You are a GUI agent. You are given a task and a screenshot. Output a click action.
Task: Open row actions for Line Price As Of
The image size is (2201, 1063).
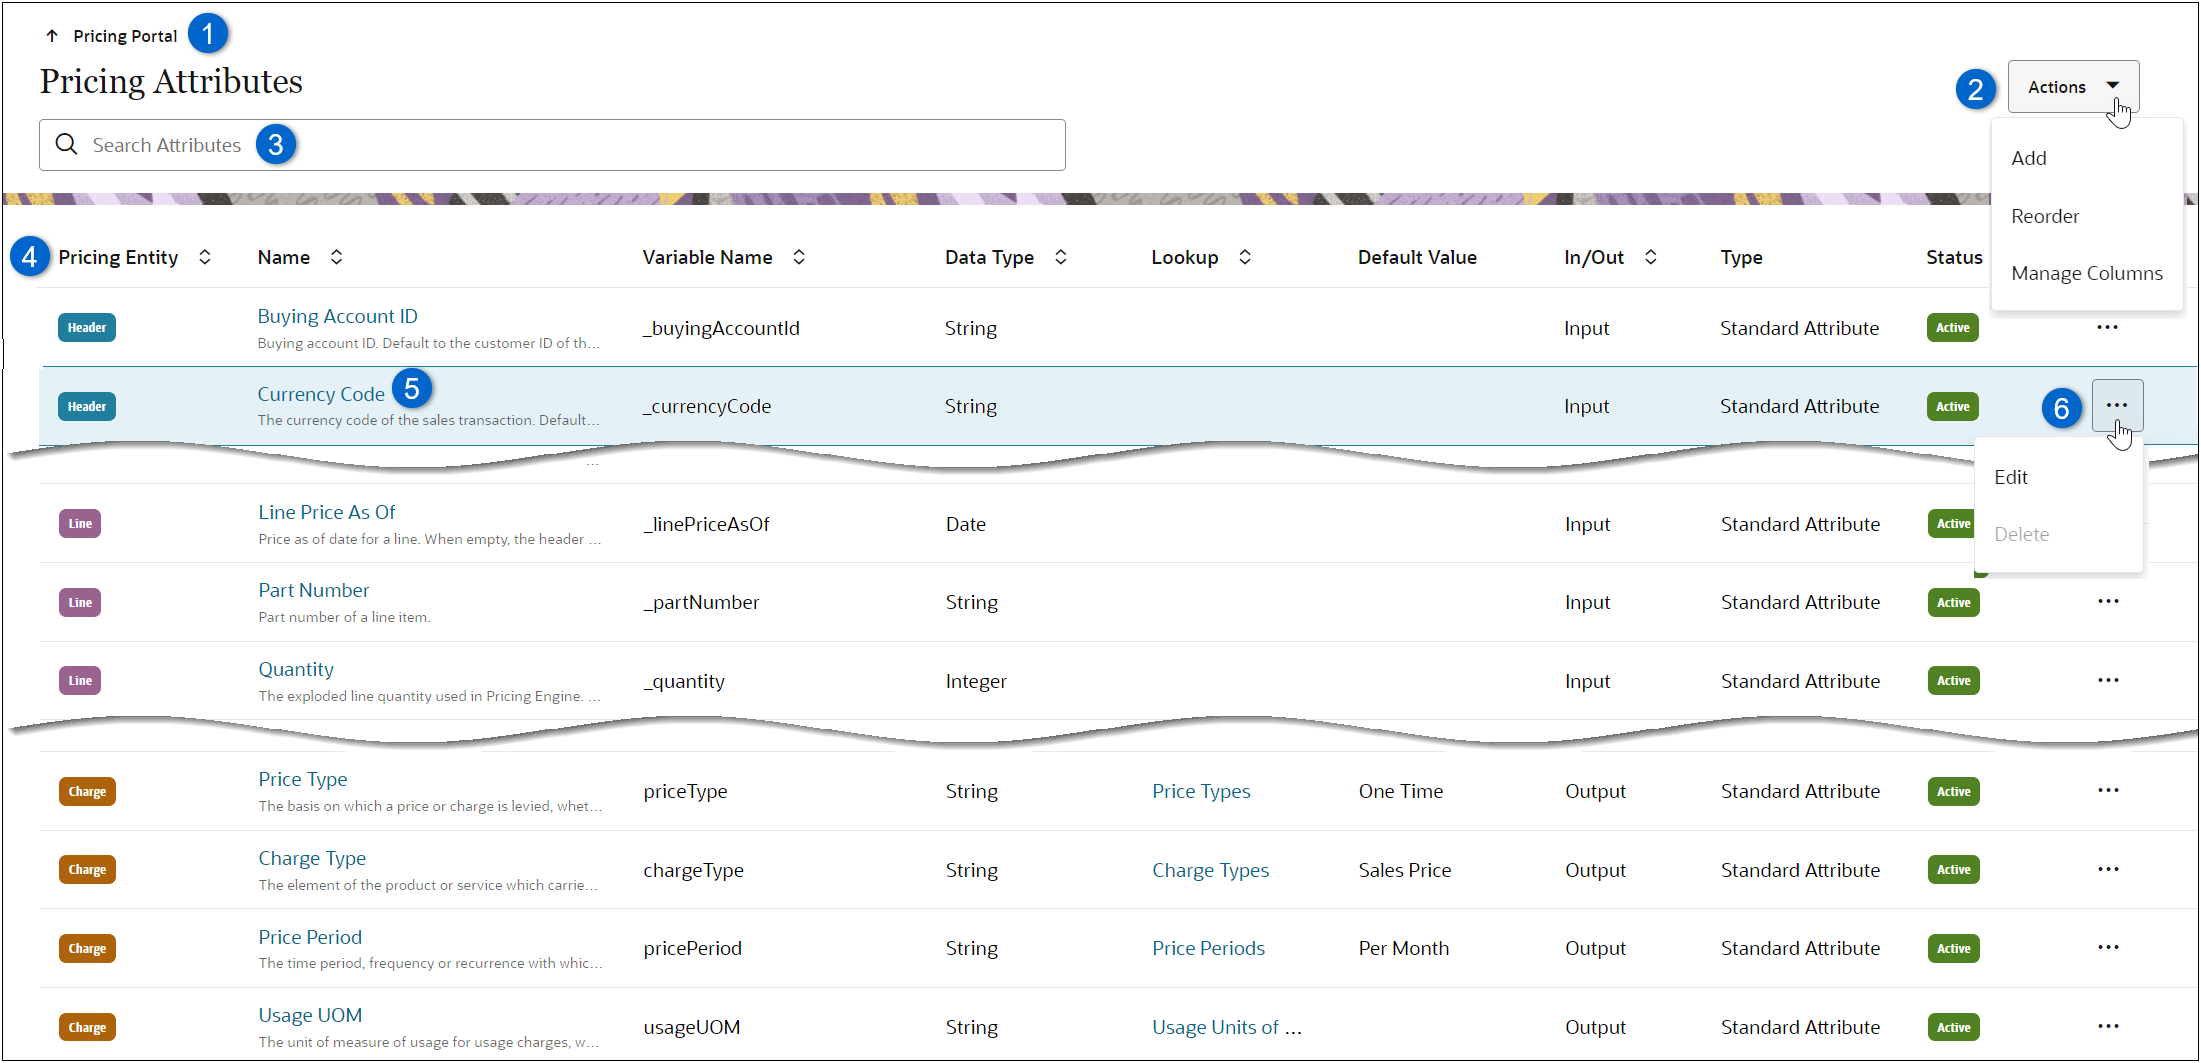(2108, 523)
